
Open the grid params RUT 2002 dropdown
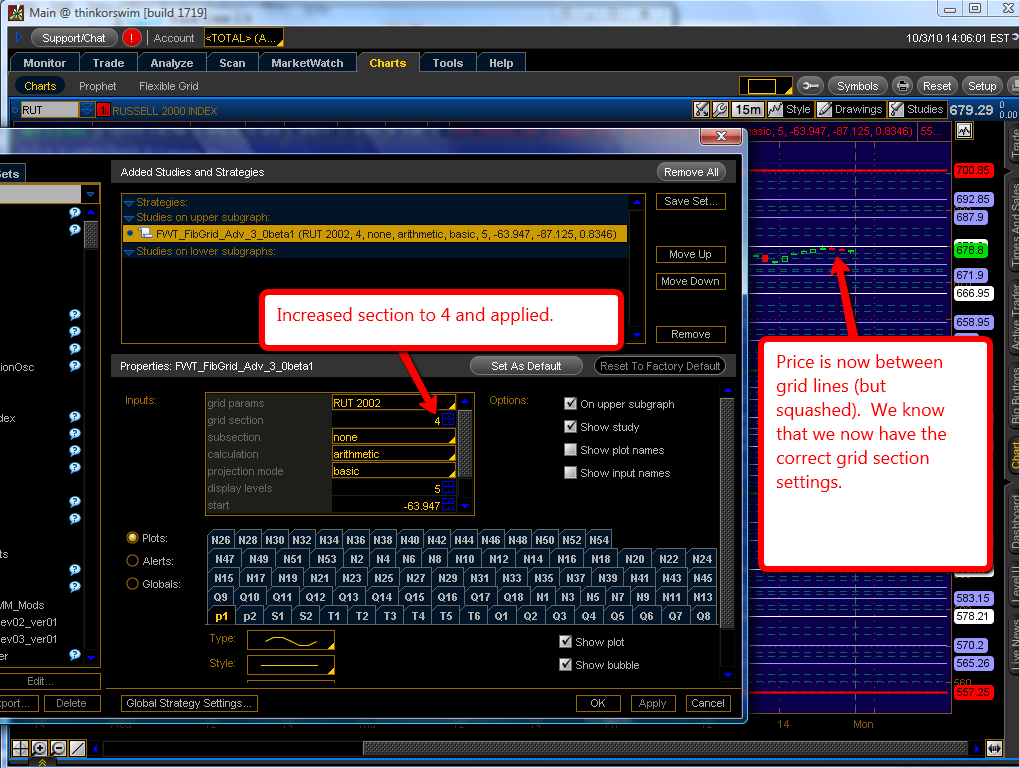click(x=393, y=403)
